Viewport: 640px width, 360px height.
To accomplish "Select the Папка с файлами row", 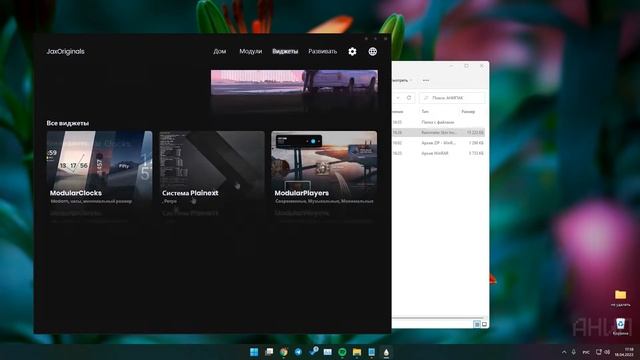I will click(438, 122).
